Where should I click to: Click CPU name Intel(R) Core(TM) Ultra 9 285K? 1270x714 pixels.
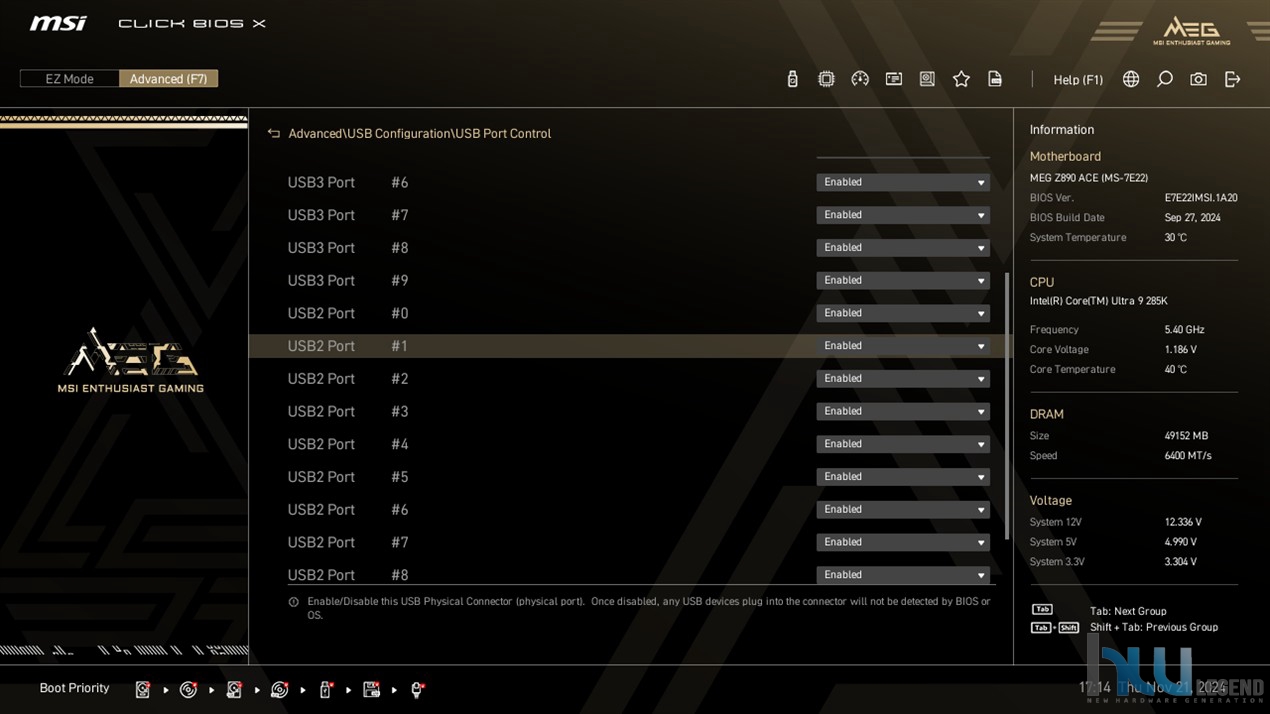[x=1098, y=301]
